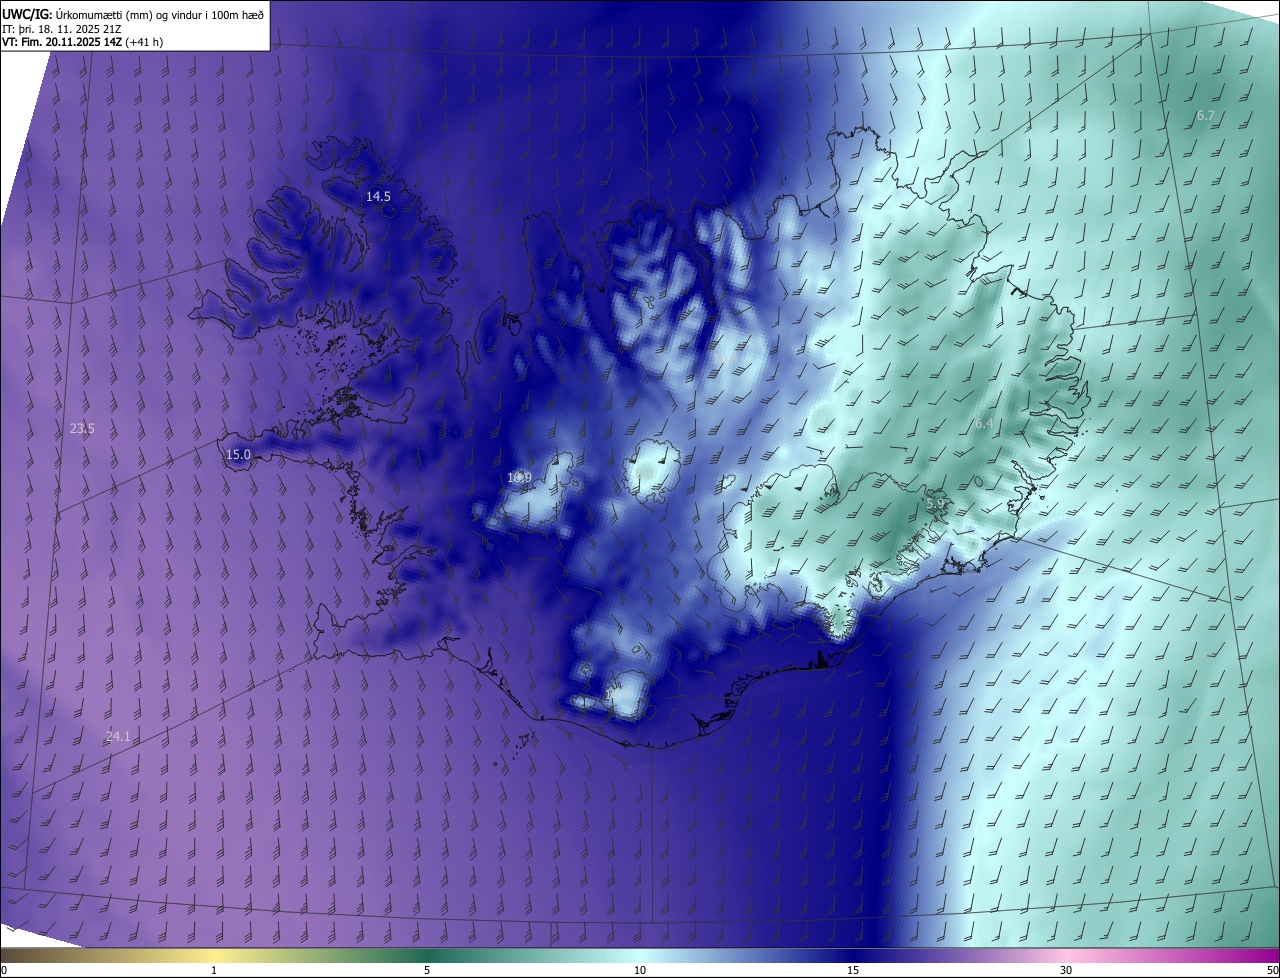
Task: Click the 5.9 value on the map
Action: click(x=935, y=505)
